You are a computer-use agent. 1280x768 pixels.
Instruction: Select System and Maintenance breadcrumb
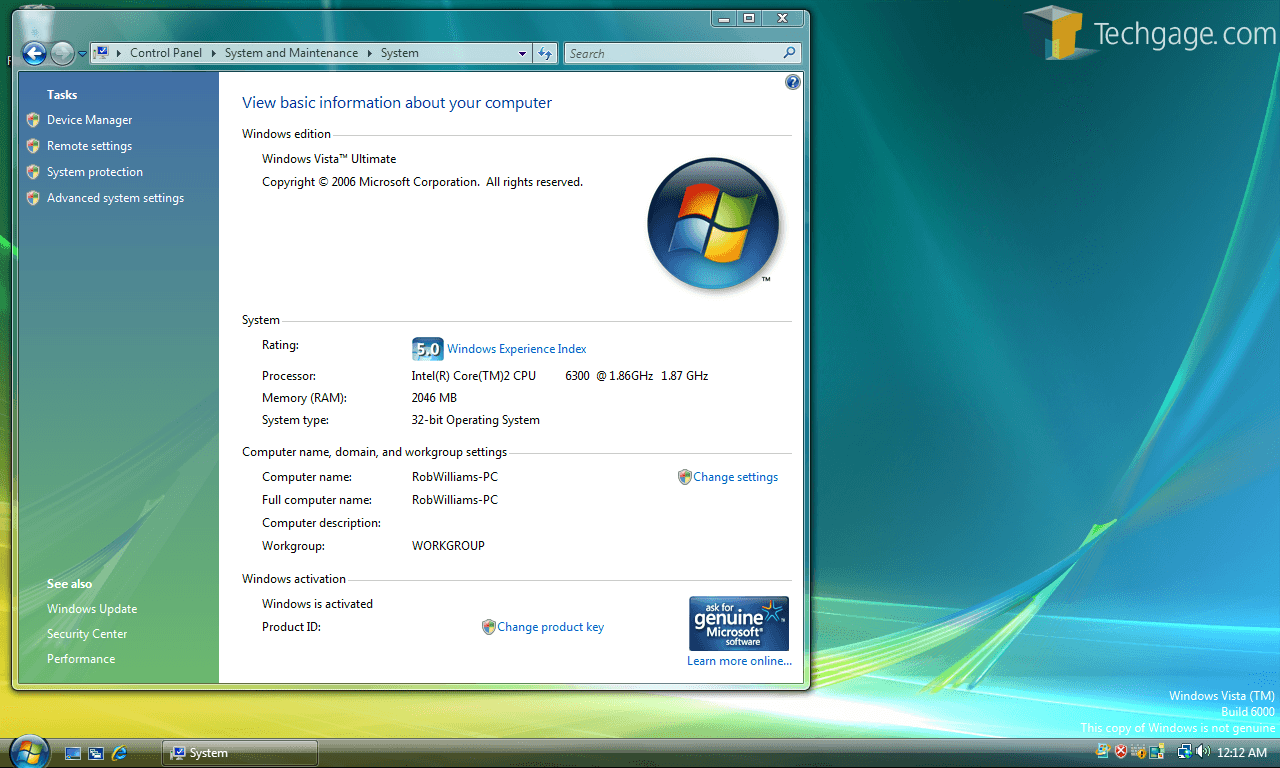coord(291,53)
